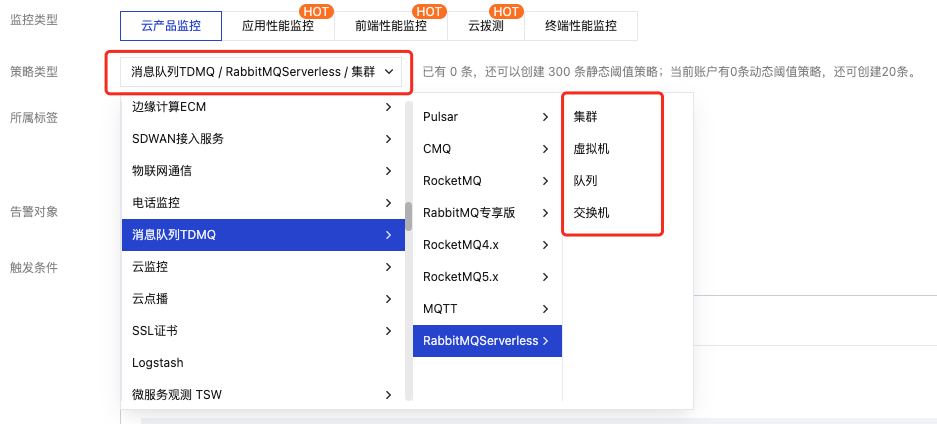Click the 策略类型 label
The image size is (937, 424).
34,72
